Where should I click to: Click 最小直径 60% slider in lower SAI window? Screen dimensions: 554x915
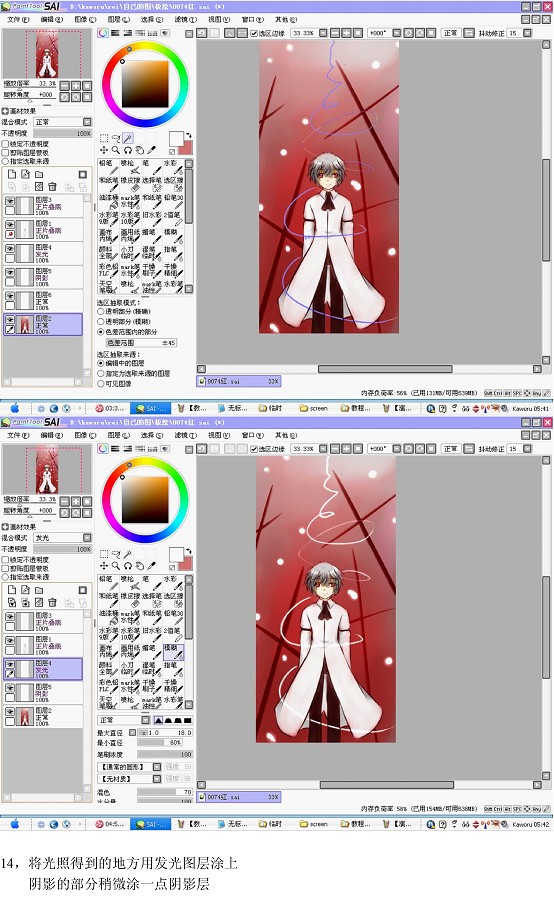(x=160, y=743)
